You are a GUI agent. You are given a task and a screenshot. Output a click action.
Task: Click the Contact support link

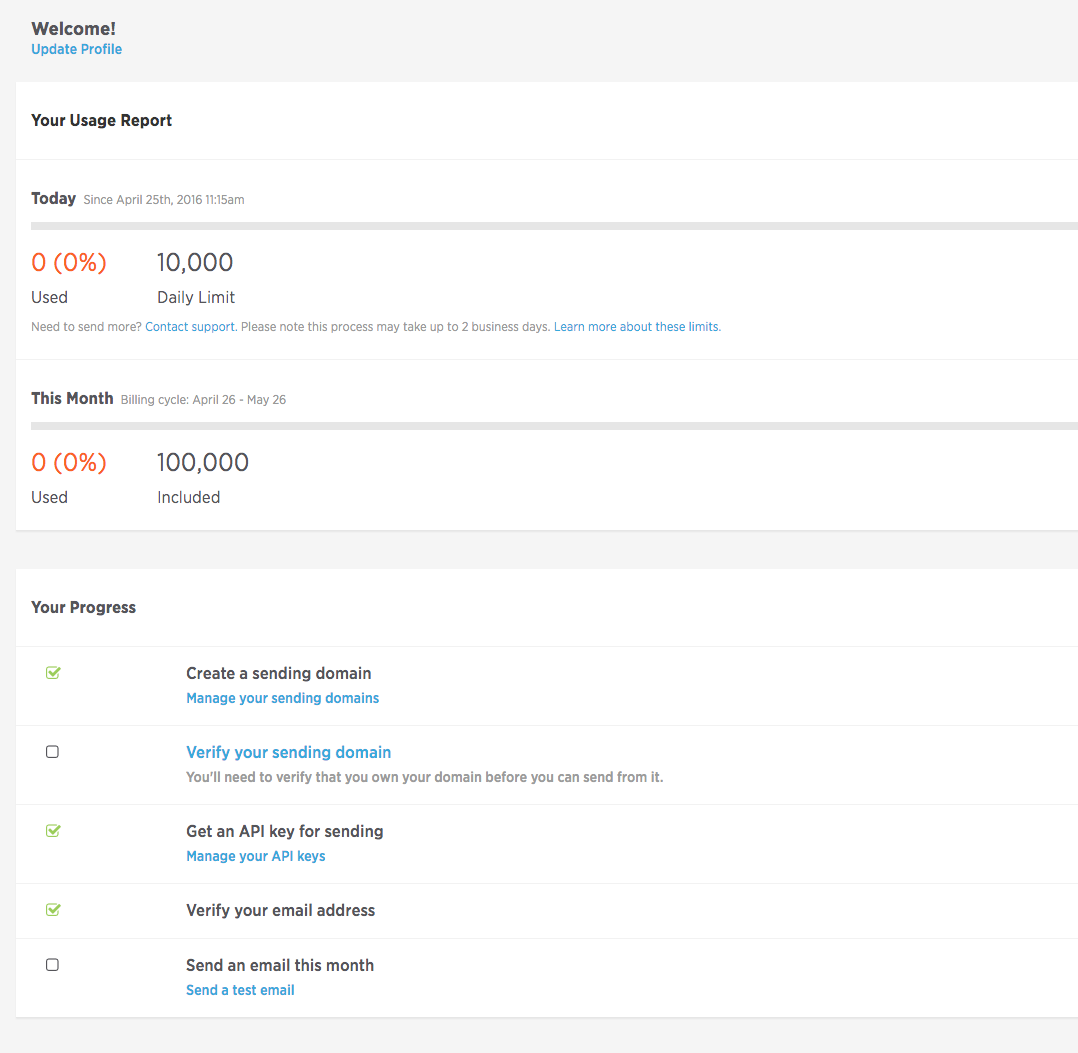(x=190, y=327)
